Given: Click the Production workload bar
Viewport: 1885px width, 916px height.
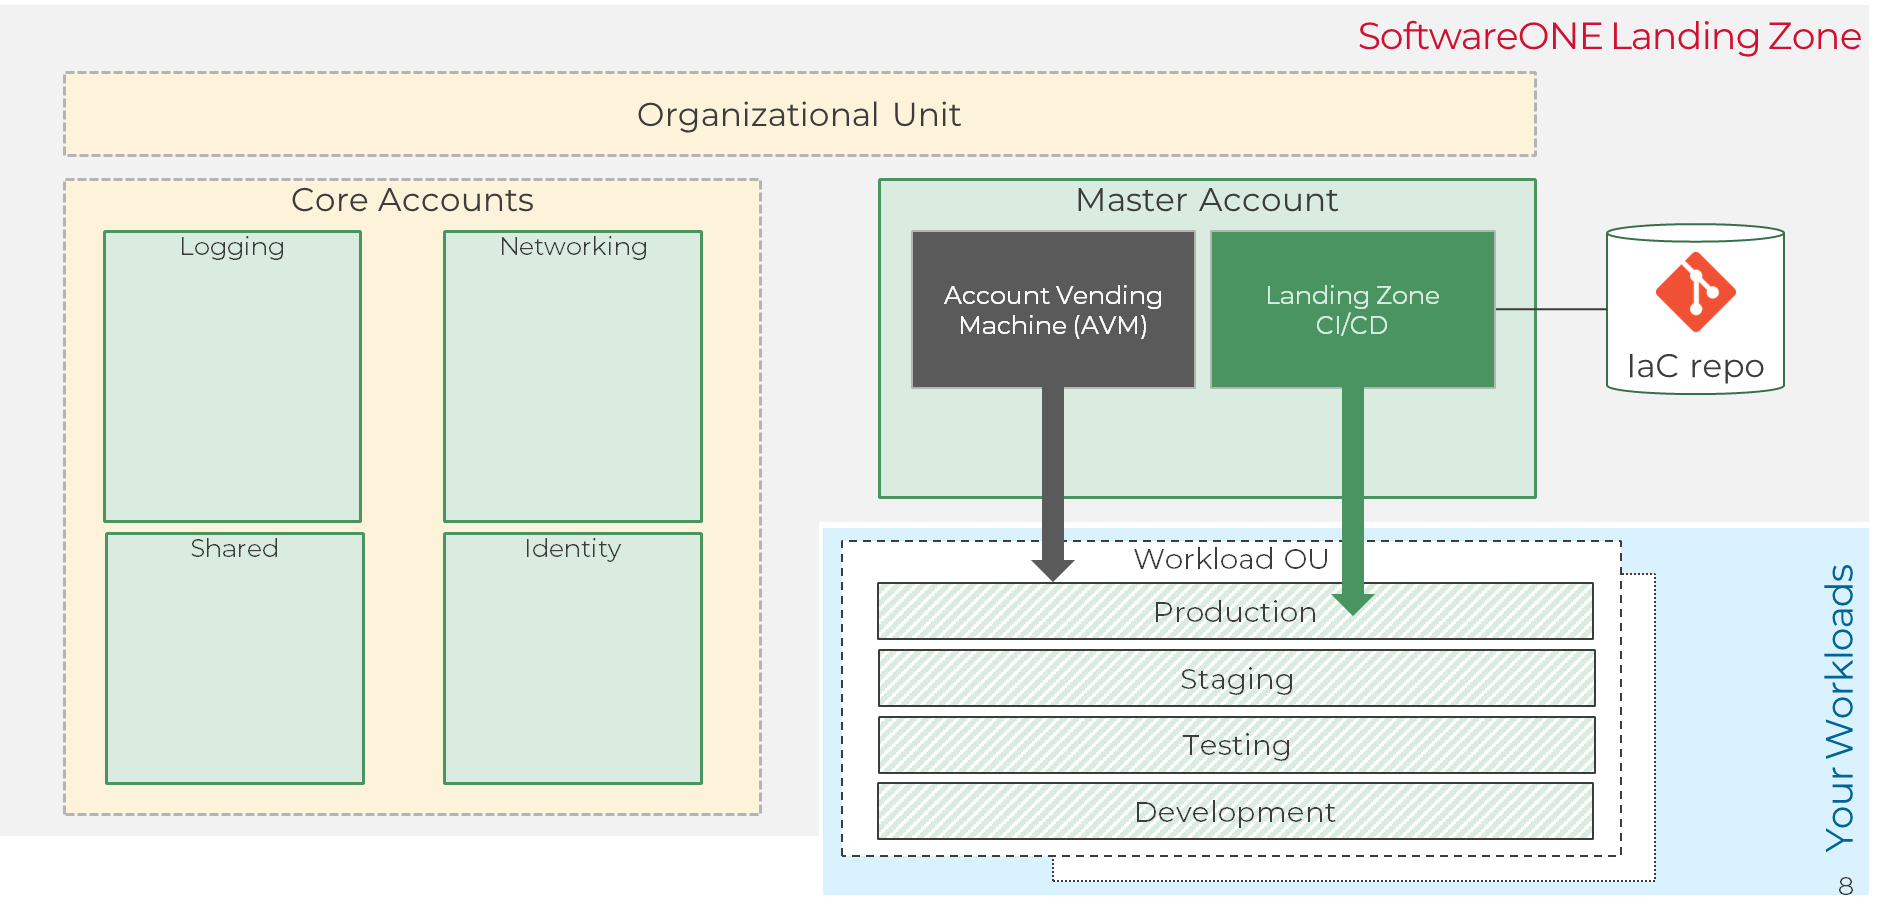Looking at the screenshot, I should (x=1234, y=612).
